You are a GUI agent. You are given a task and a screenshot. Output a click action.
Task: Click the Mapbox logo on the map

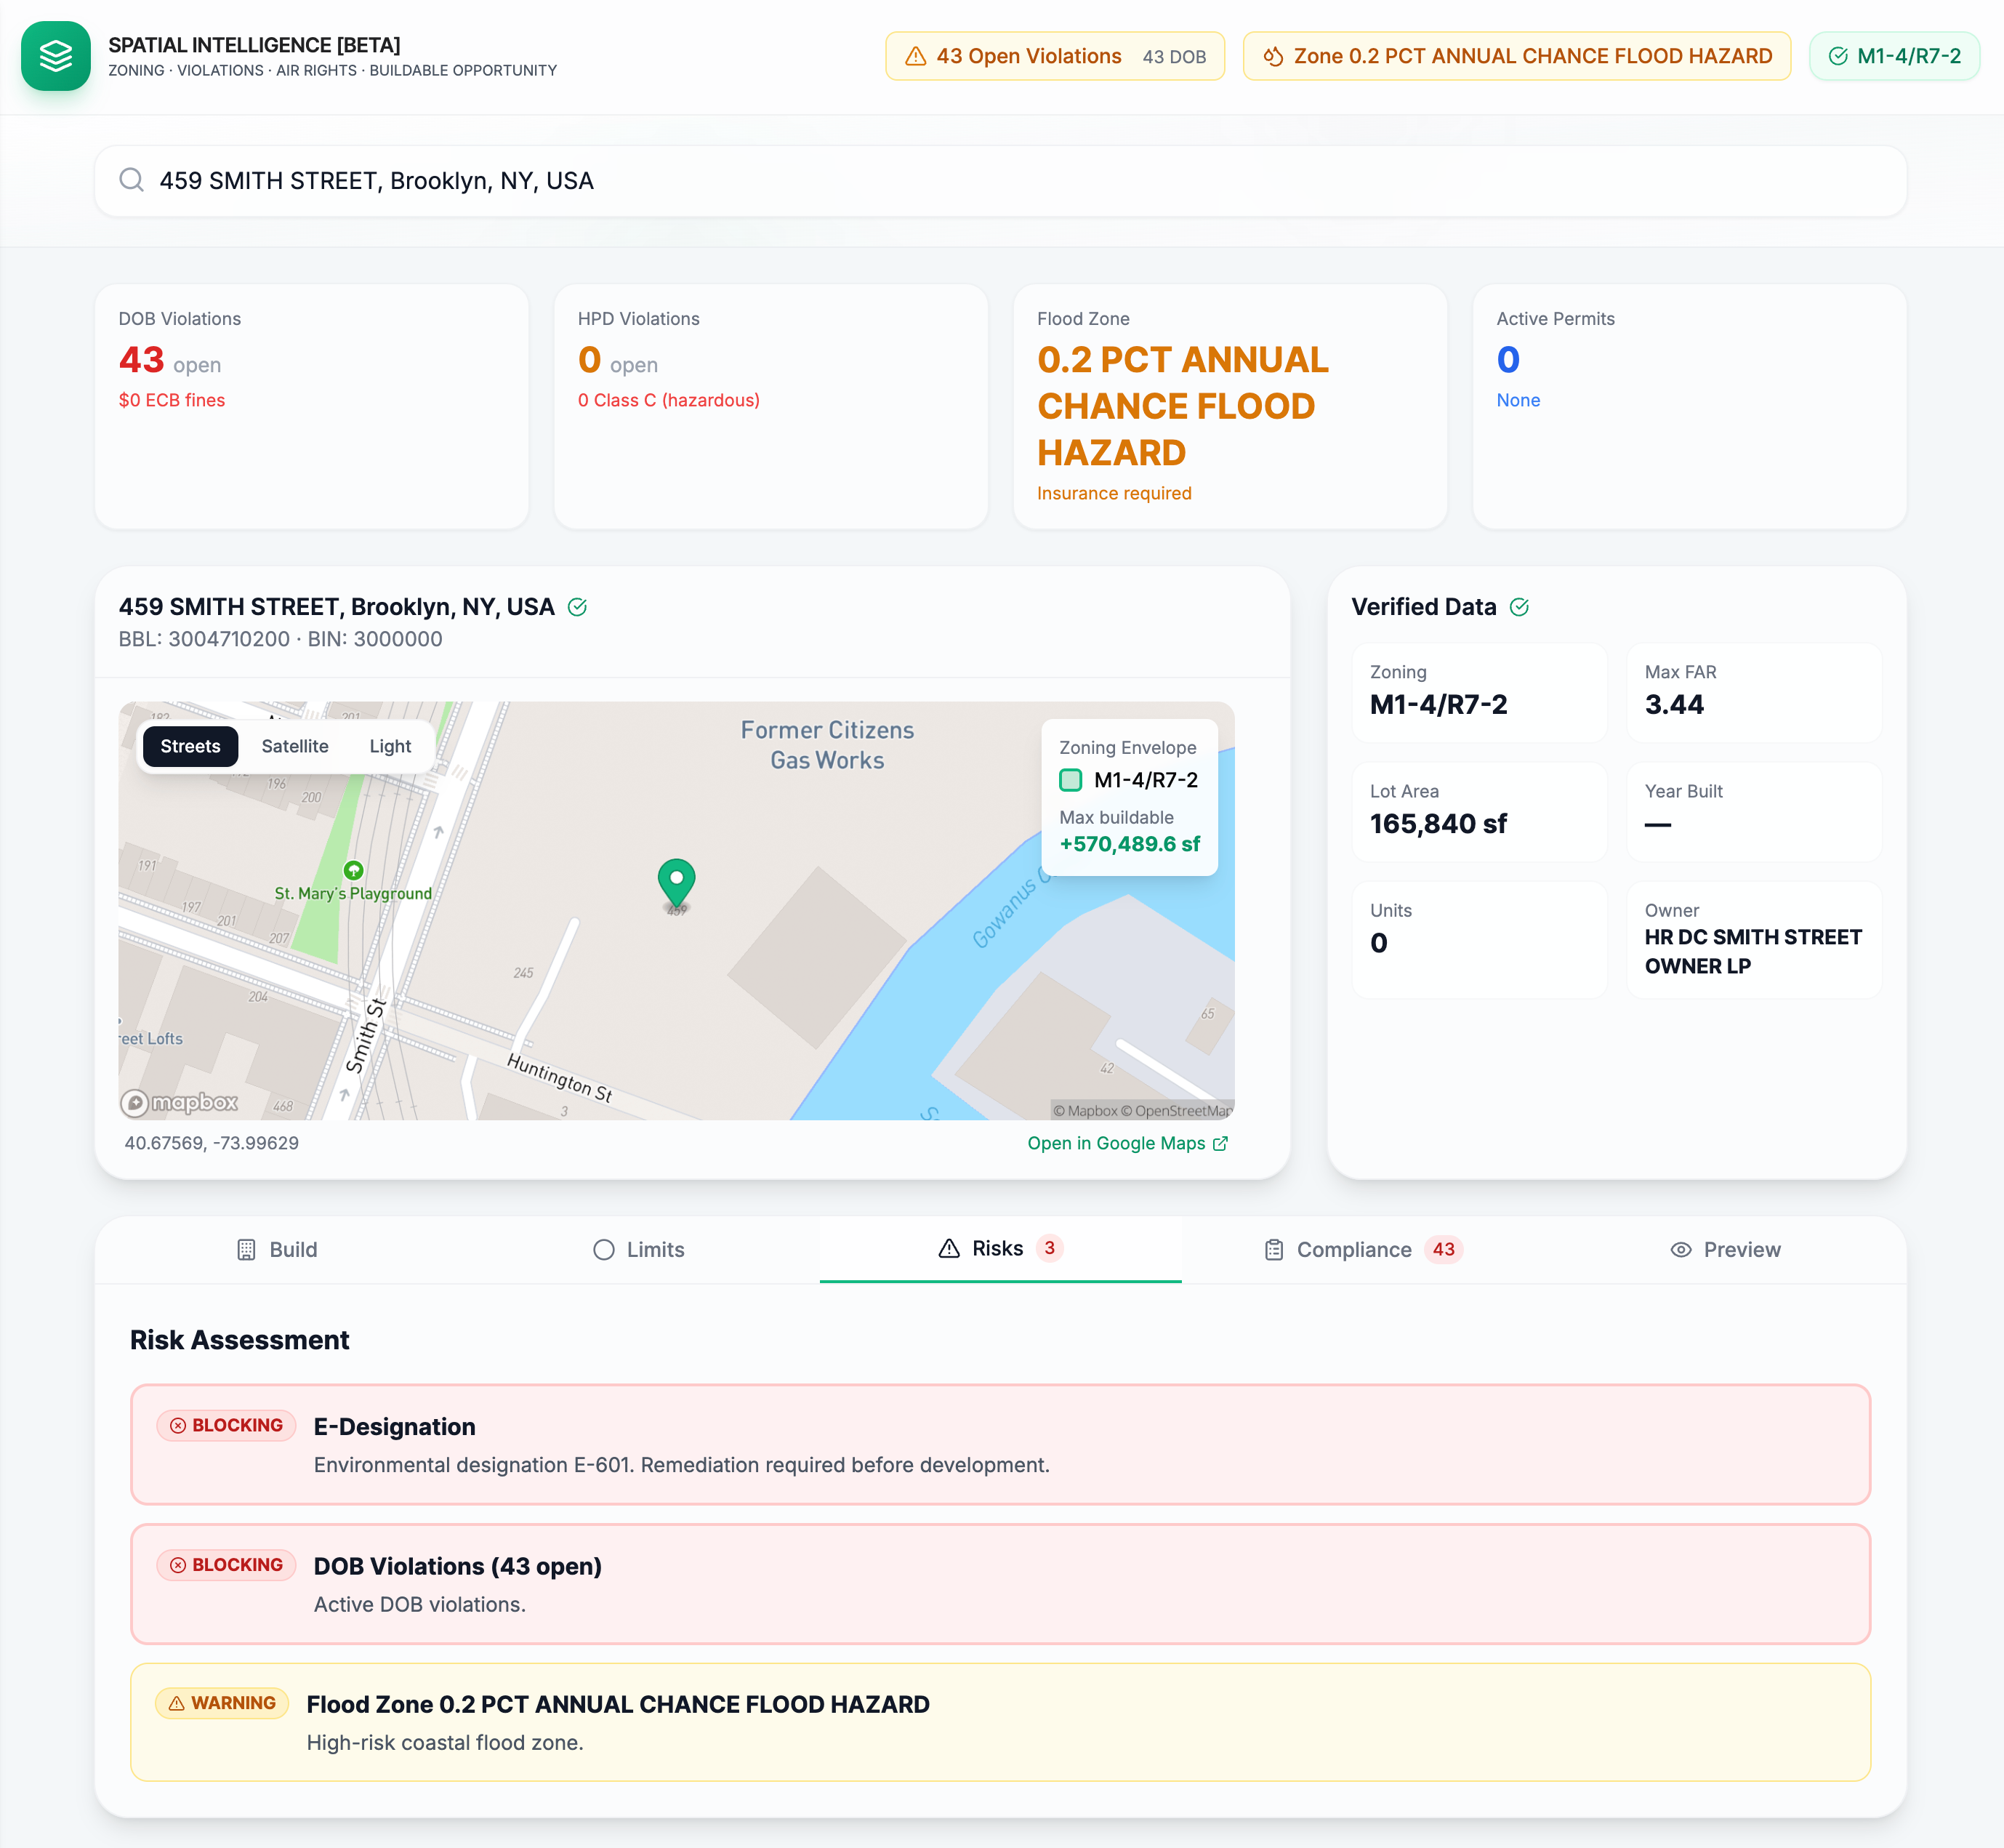click(x=180, y=1102)
